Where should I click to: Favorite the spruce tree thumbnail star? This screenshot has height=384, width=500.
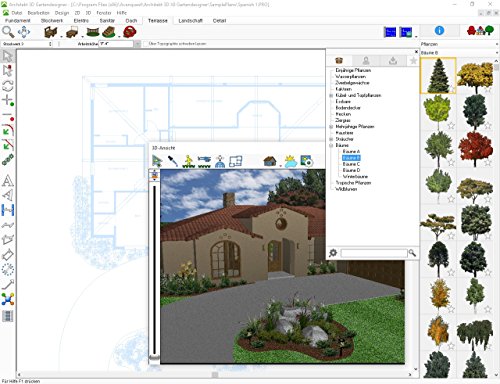[x=451, y=89]
